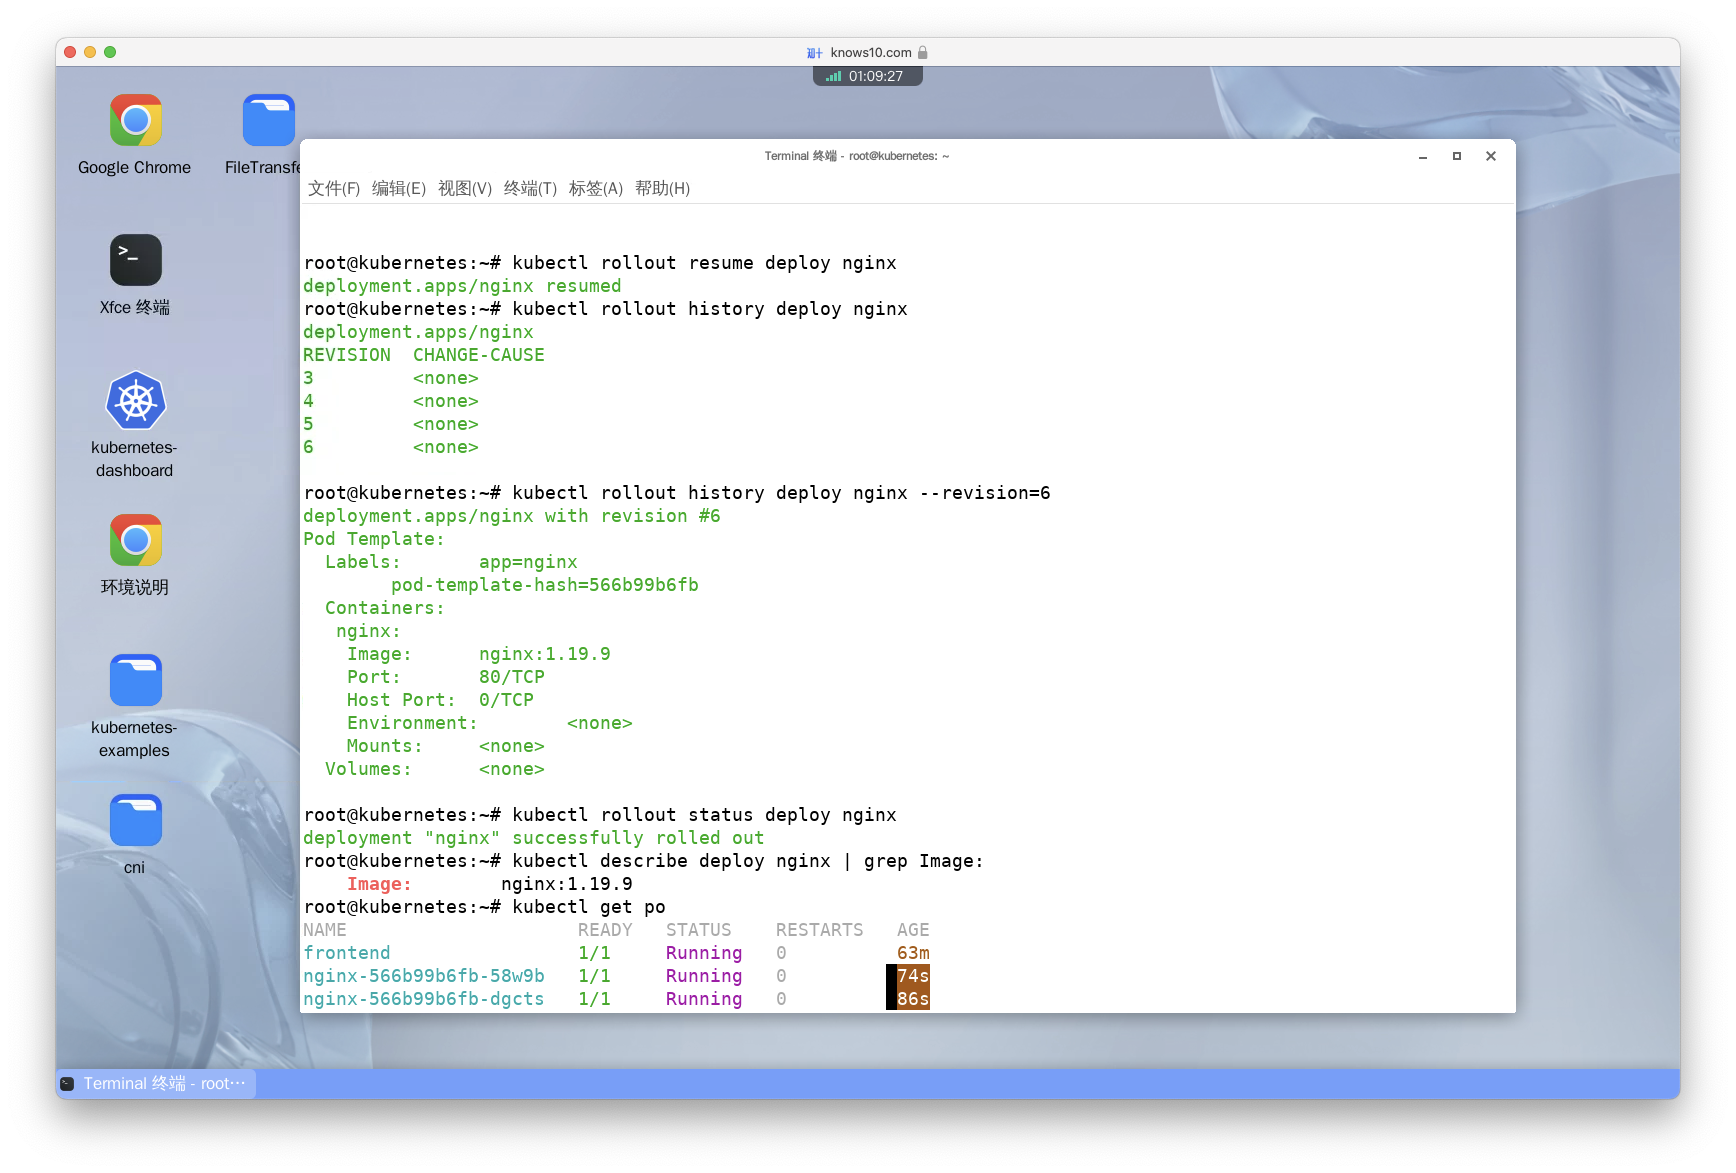1736x1173 pixels.
Task: Click the 'RESTARTS' column header
Action: coord(820,930)
